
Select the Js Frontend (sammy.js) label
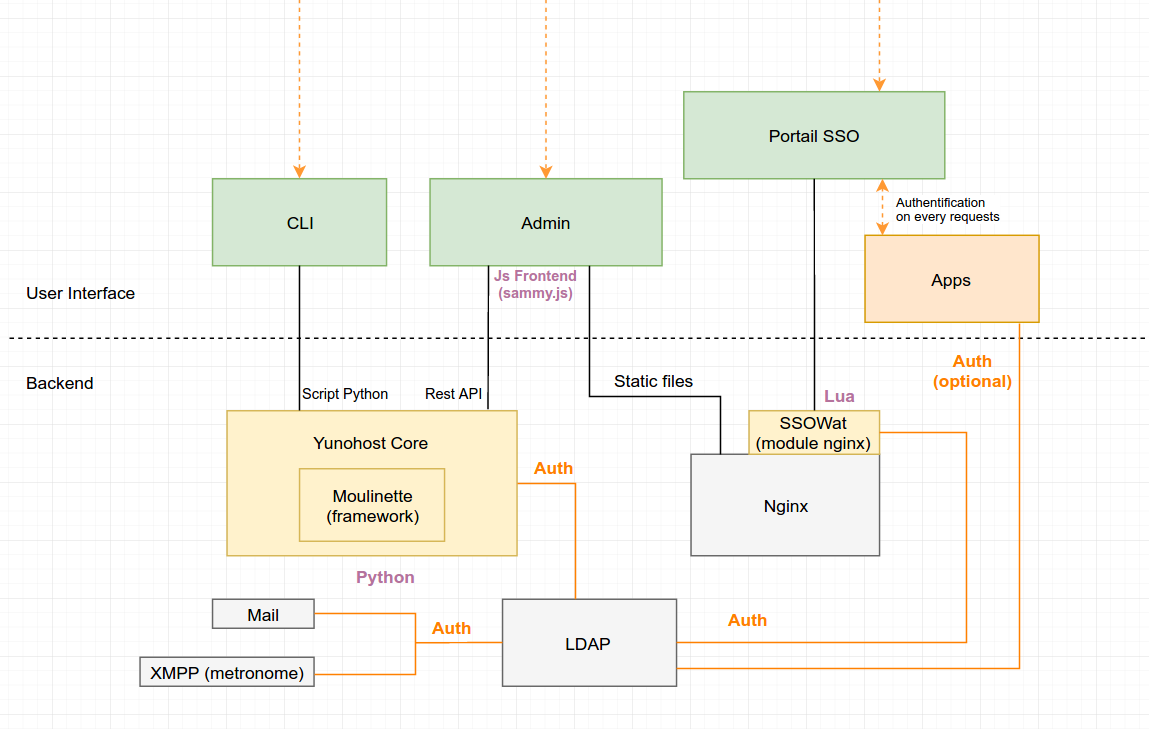(535, 284)
